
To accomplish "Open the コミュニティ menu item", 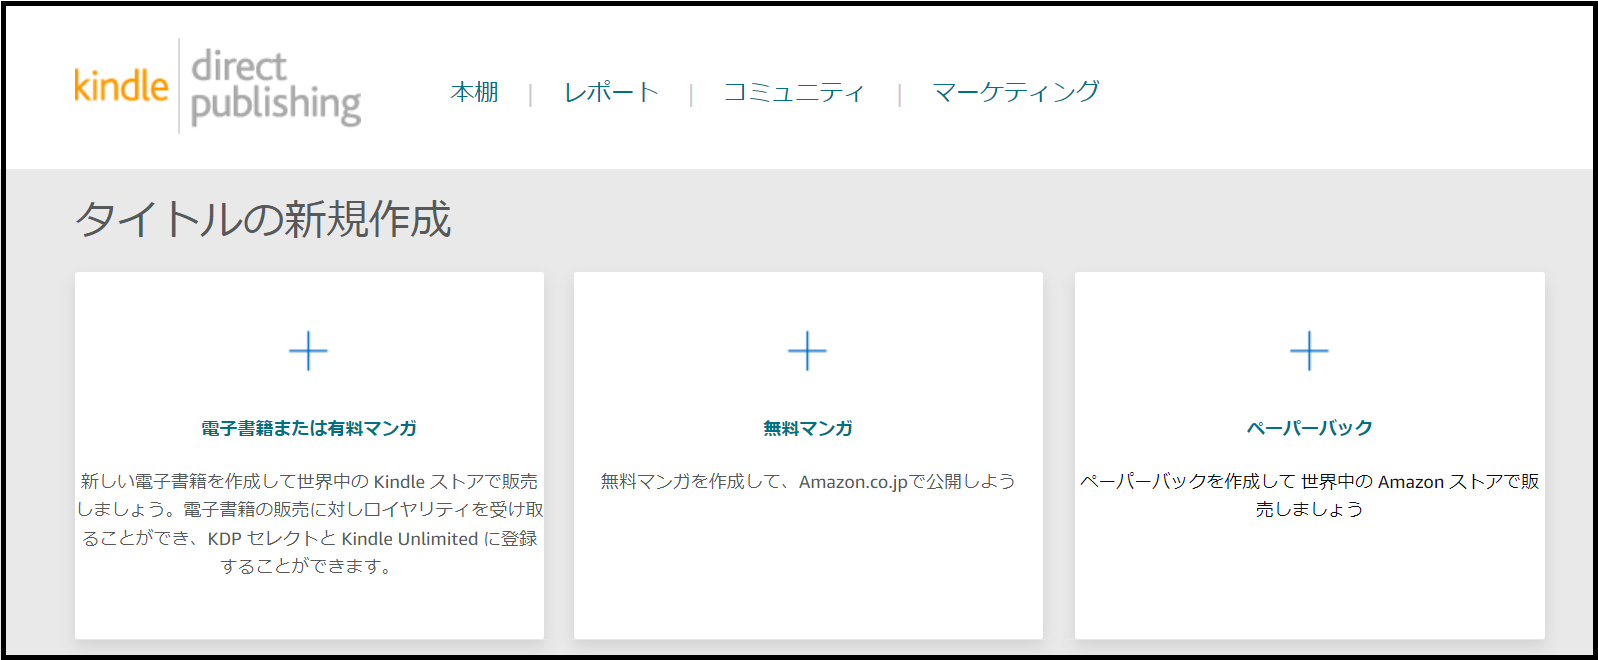I will 794,92.
